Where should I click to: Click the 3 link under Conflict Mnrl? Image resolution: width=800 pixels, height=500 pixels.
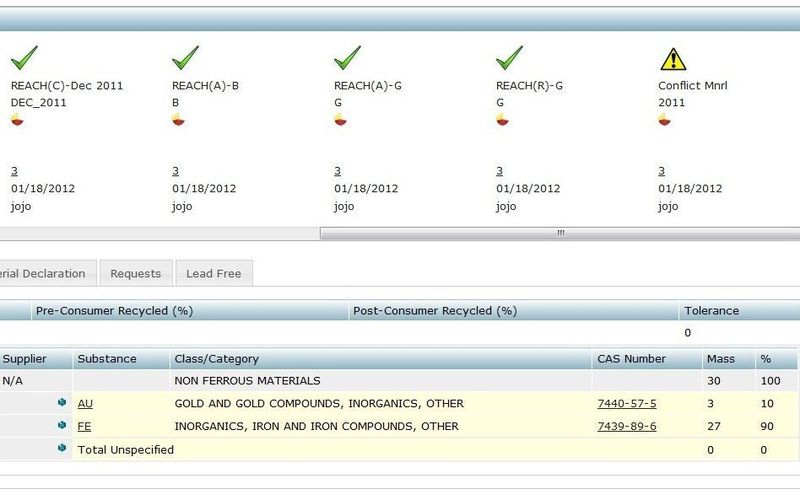pyautogui.click(x=661, y=171)
